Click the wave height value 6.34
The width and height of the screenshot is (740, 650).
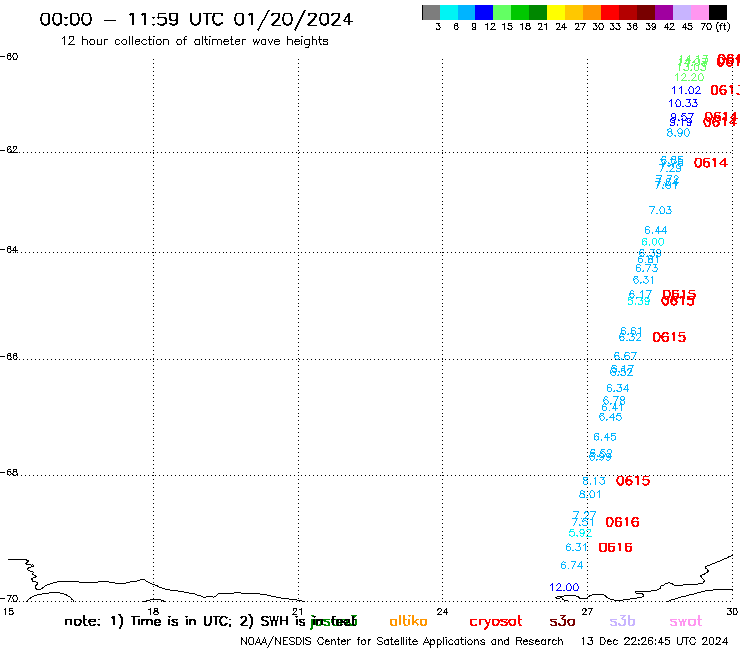tap(618, 388)
